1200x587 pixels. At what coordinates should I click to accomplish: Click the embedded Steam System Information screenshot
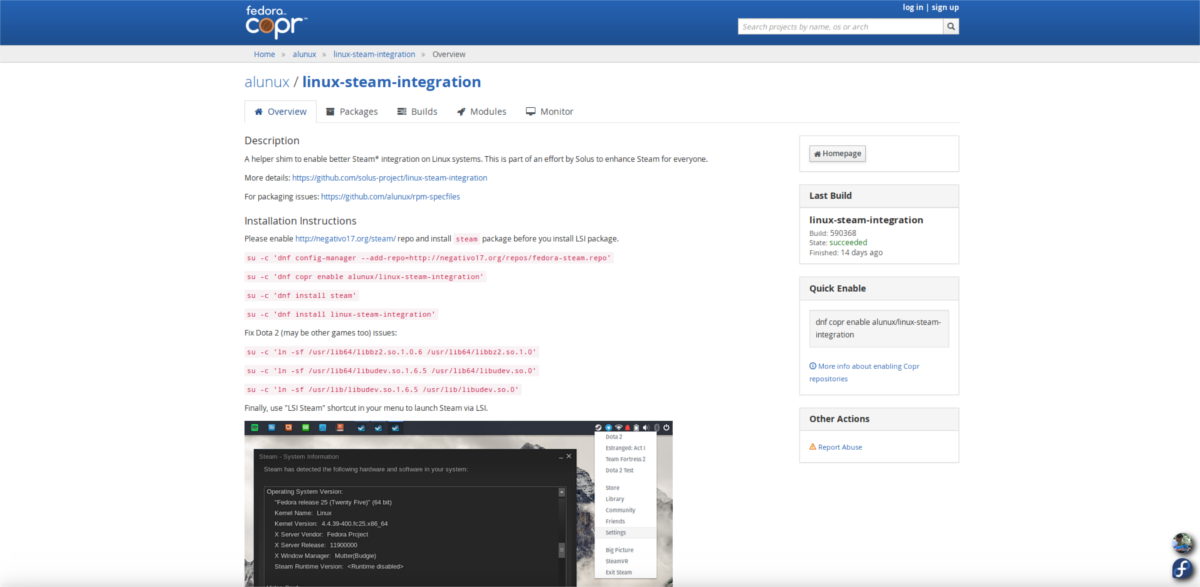(459, 503)
